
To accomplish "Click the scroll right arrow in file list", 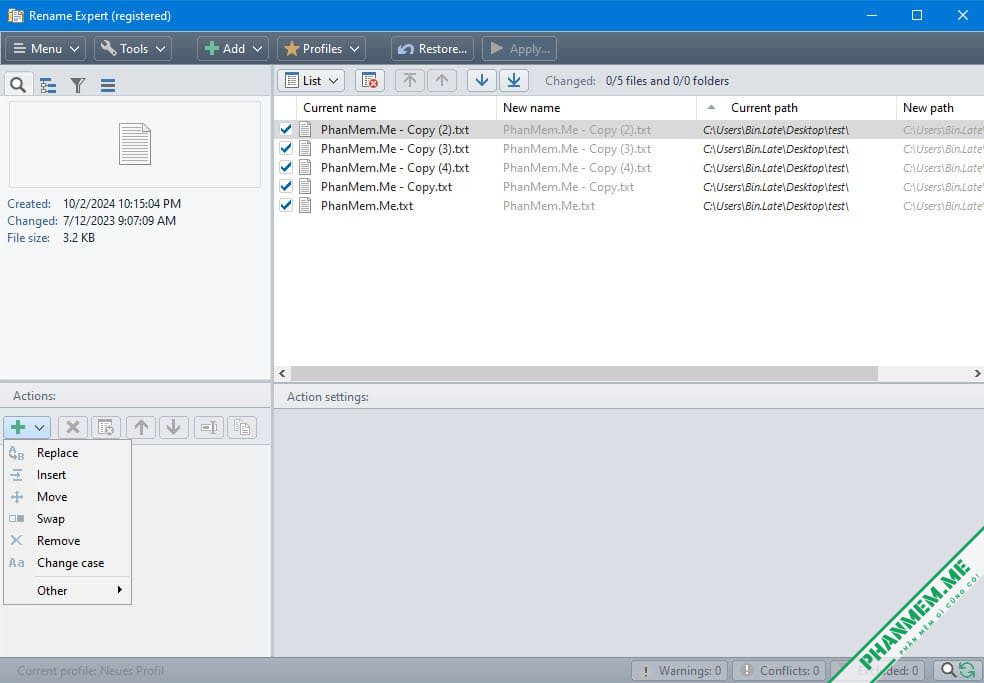I will point(977,373).
